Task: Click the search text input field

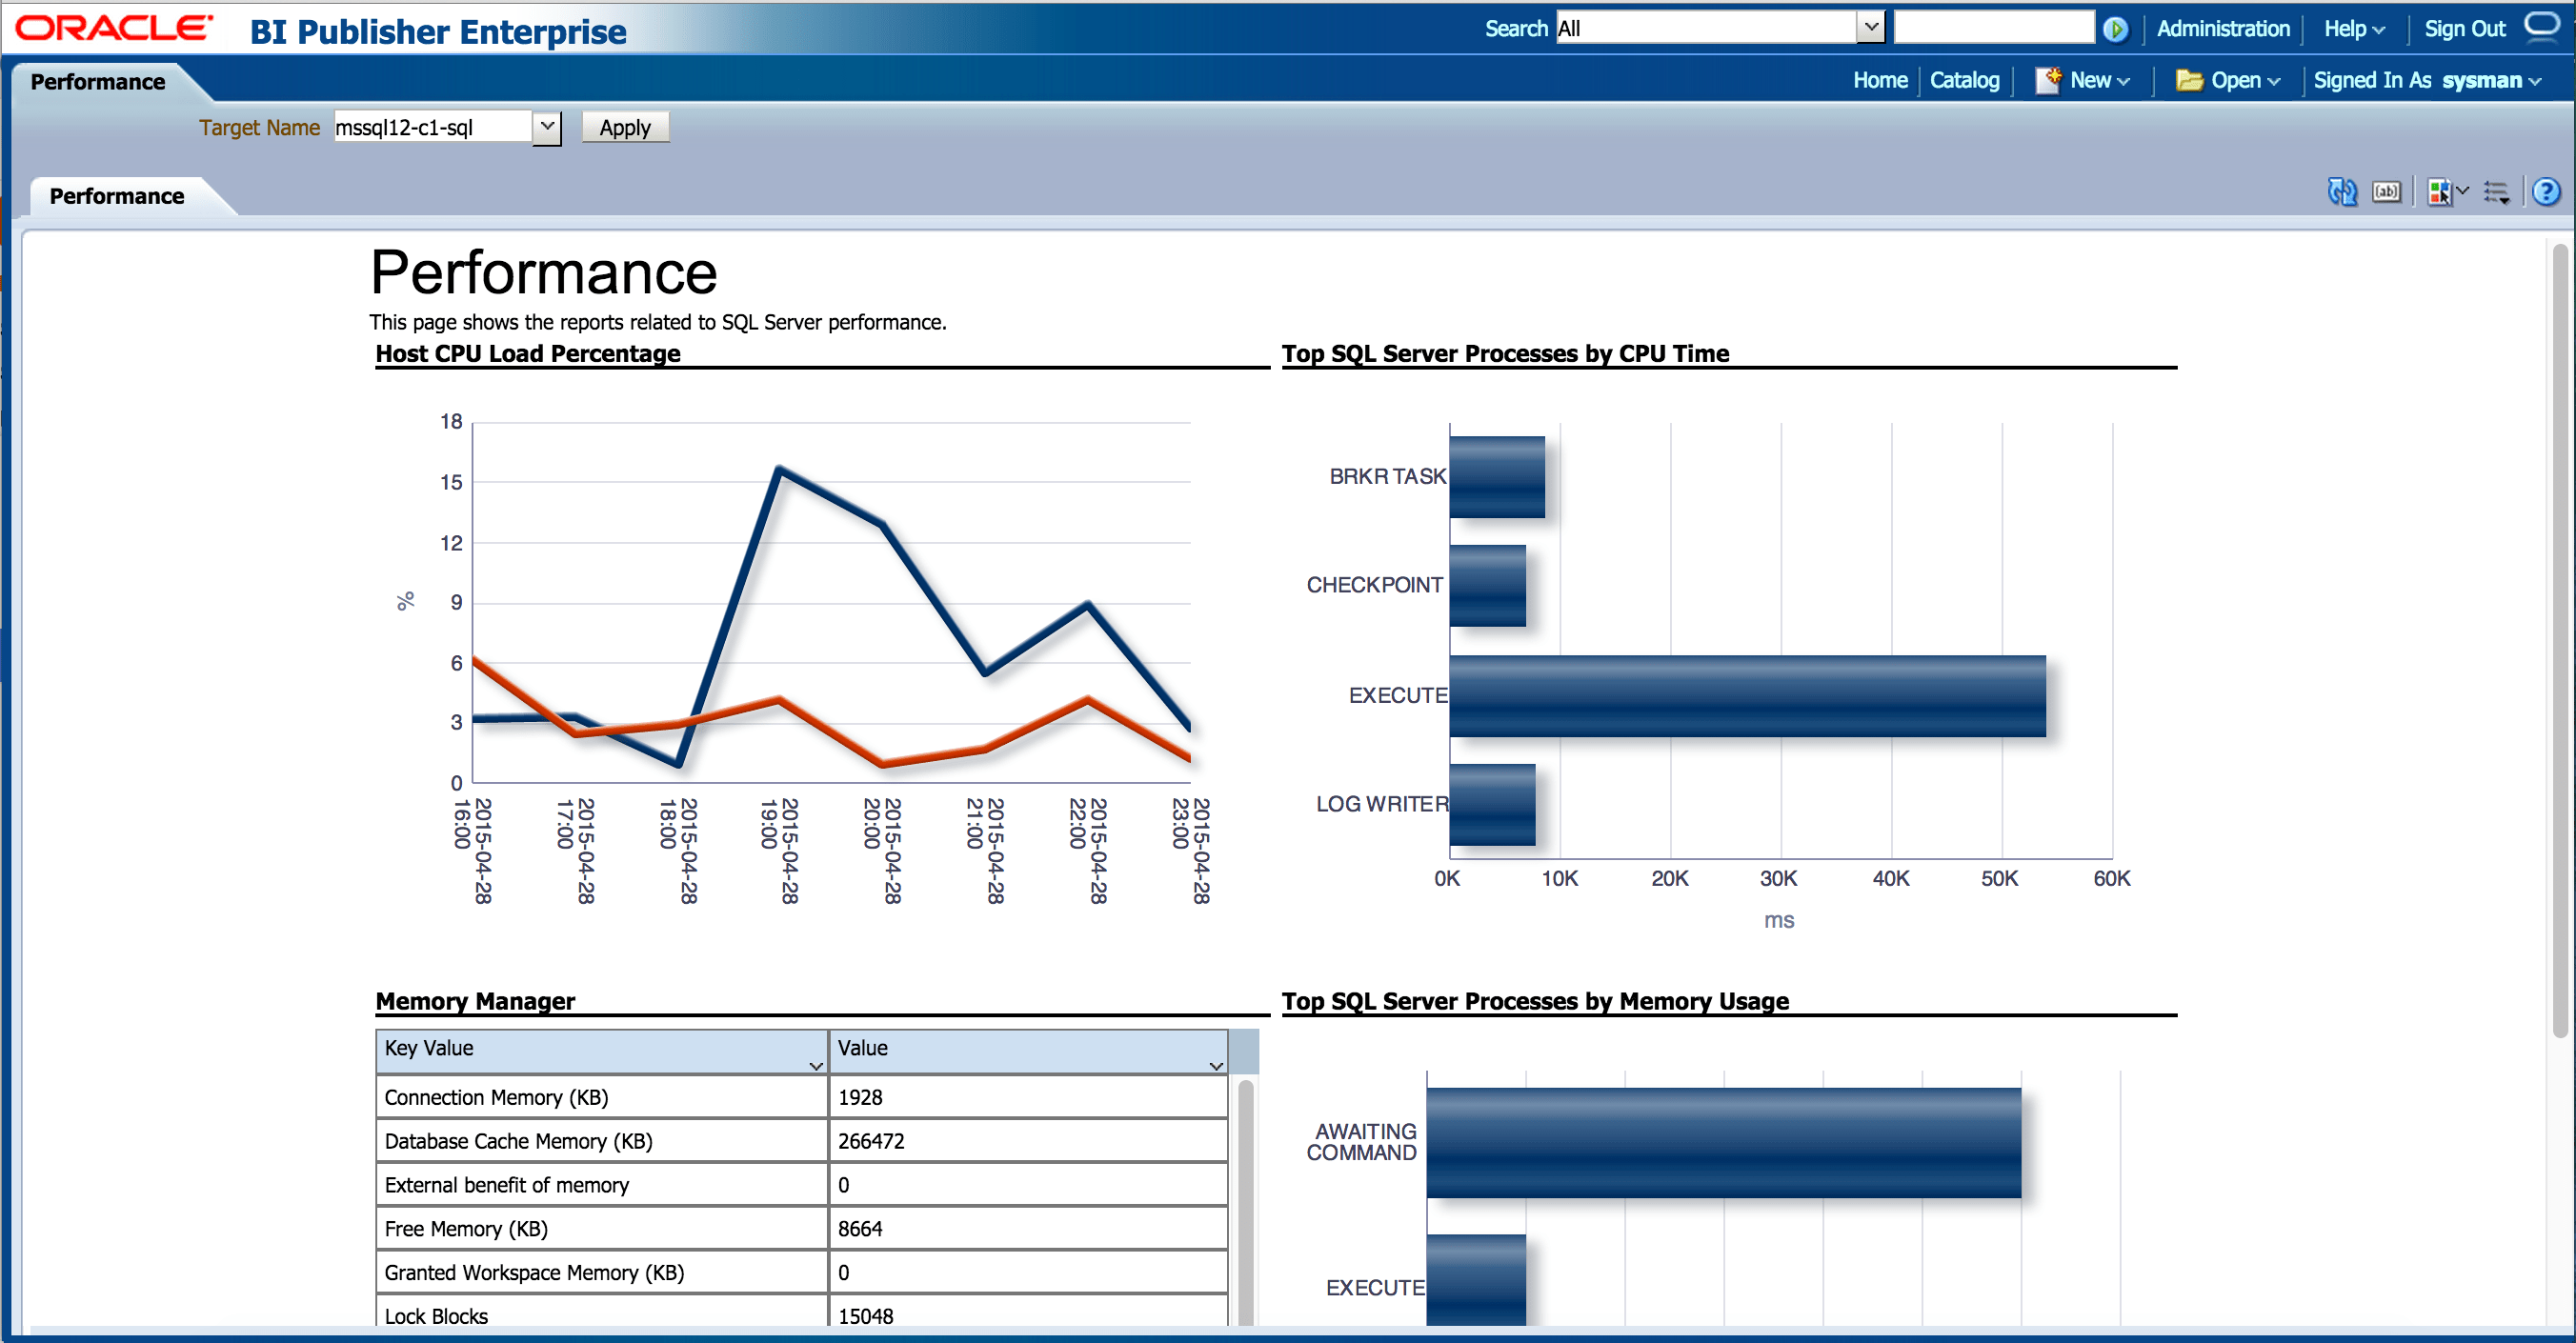Action: pyautogui.click(x=1993, y=28)
